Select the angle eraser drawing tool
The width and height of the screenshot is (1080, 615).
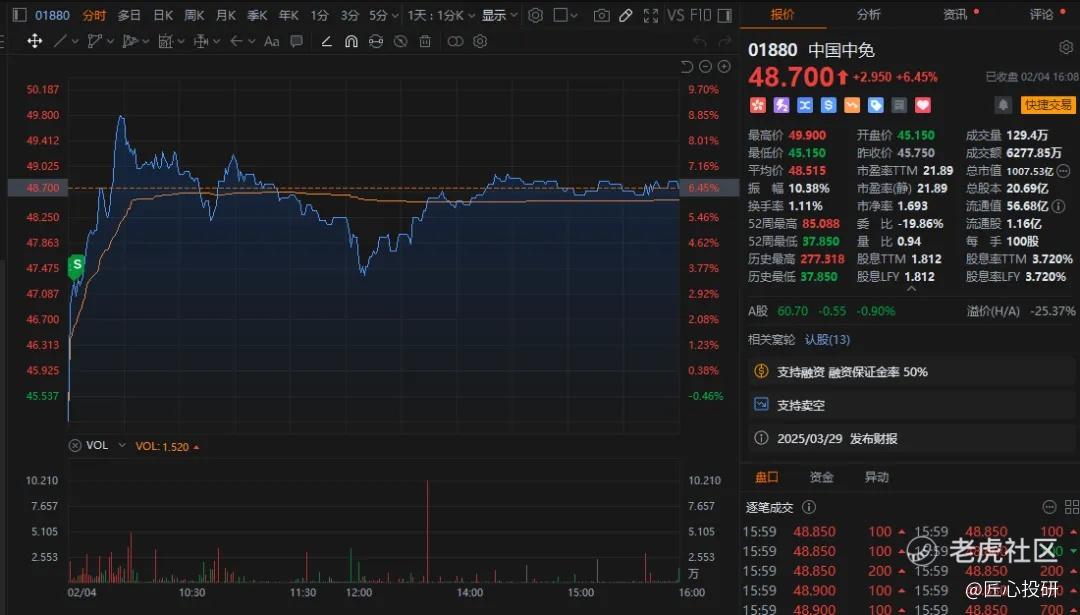pyautogui.click(x=327, y=41)
